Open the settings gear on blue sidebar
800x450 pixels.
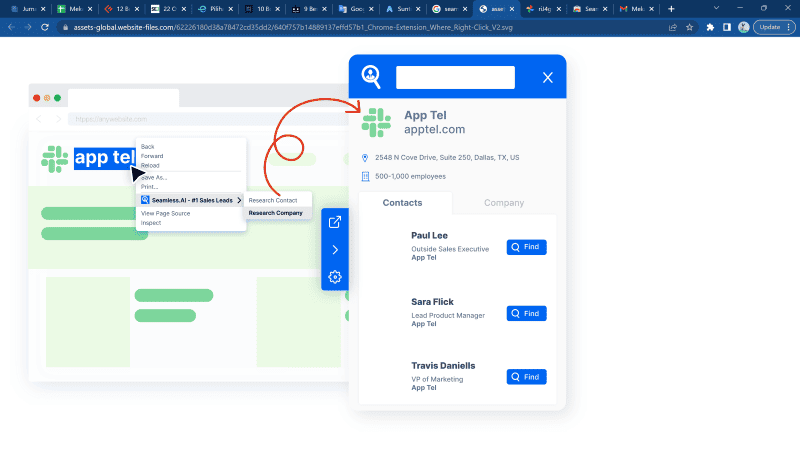335,277
